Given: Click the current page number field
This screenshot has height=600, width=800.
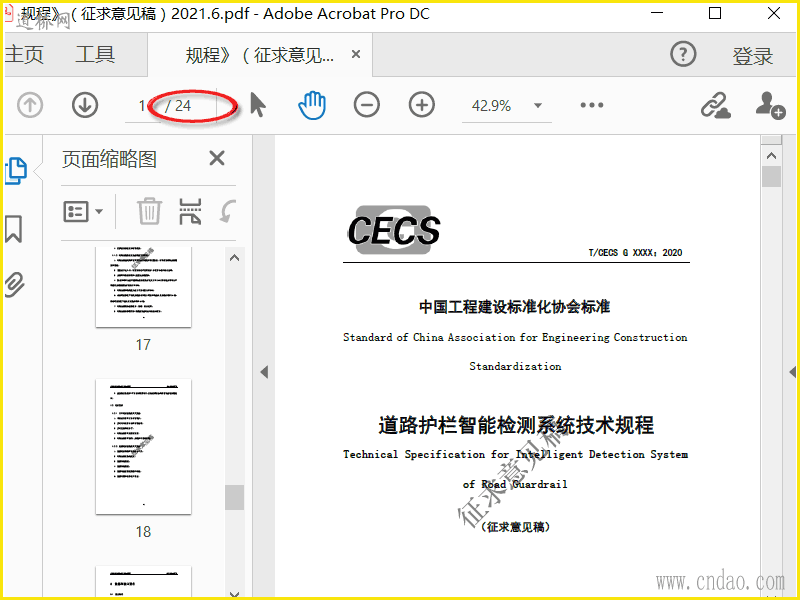Looking at the screenshot, I should (x=142, y=106).
